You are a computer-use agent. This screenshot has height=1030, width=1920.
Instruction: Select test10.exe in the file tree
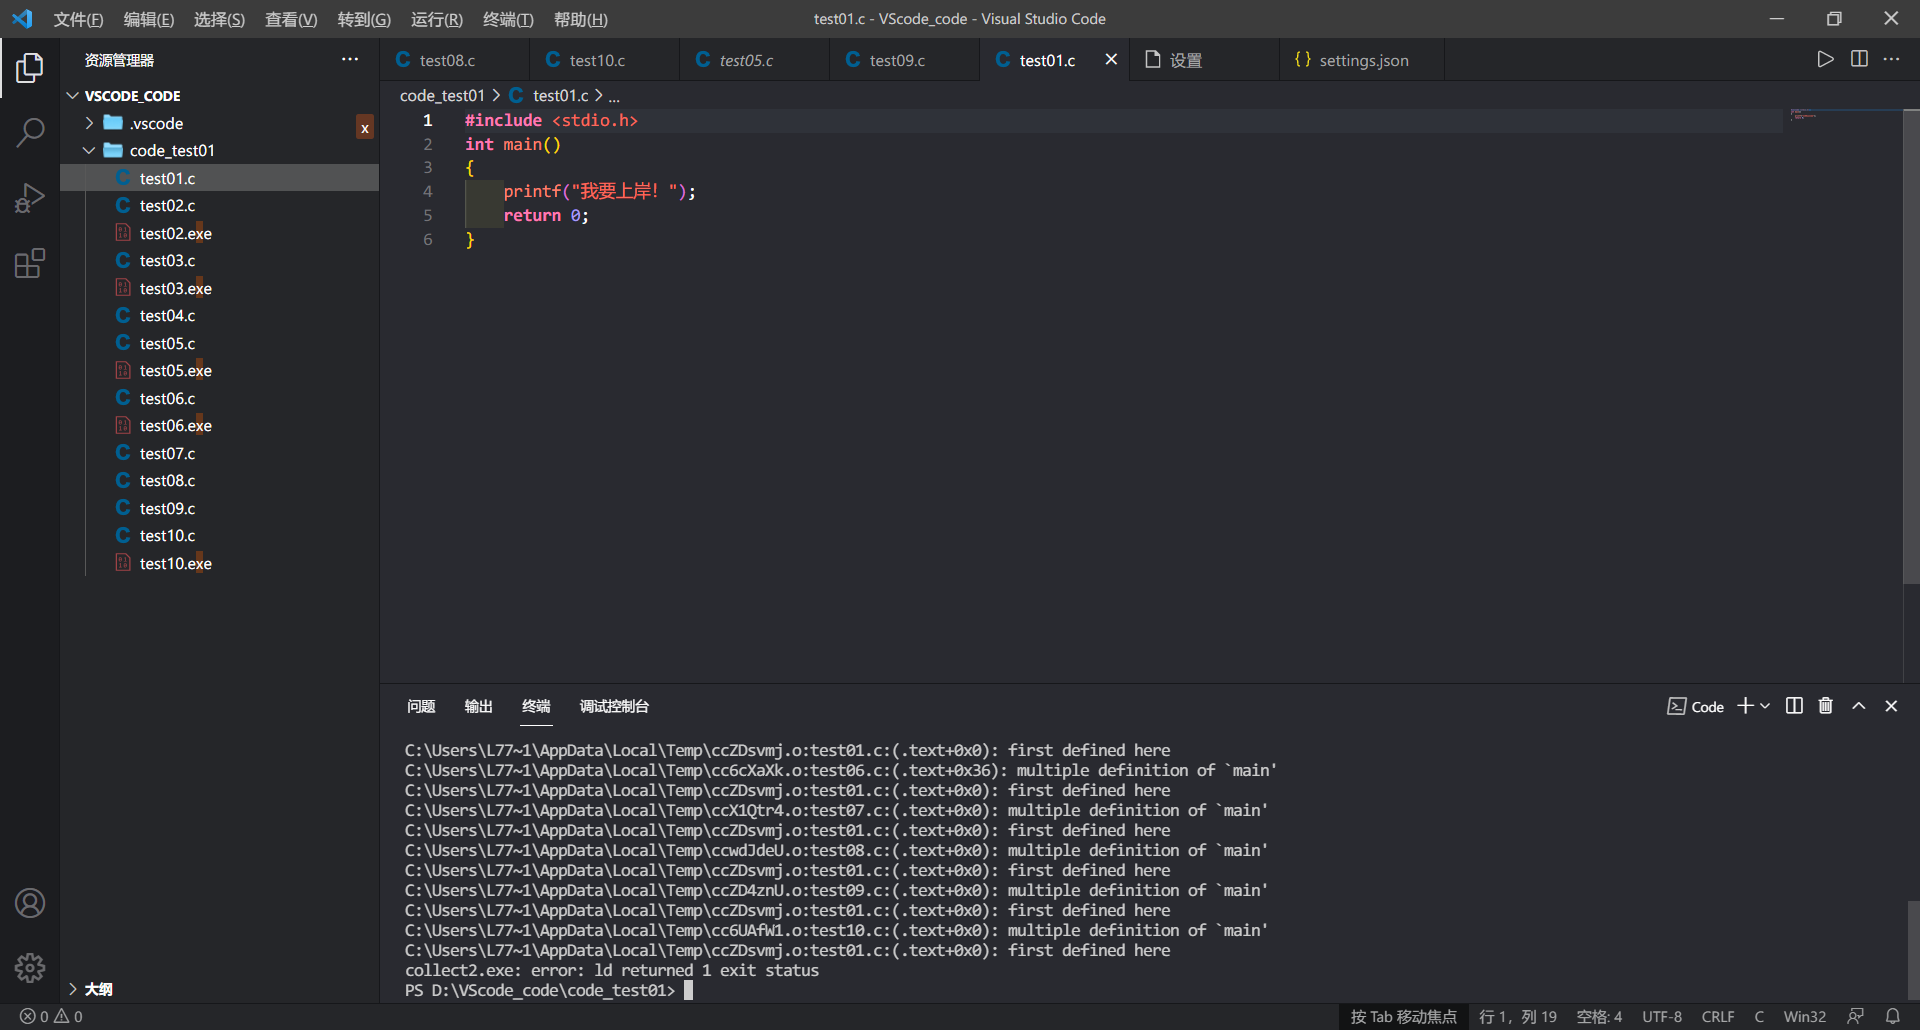tap(220, 563)
